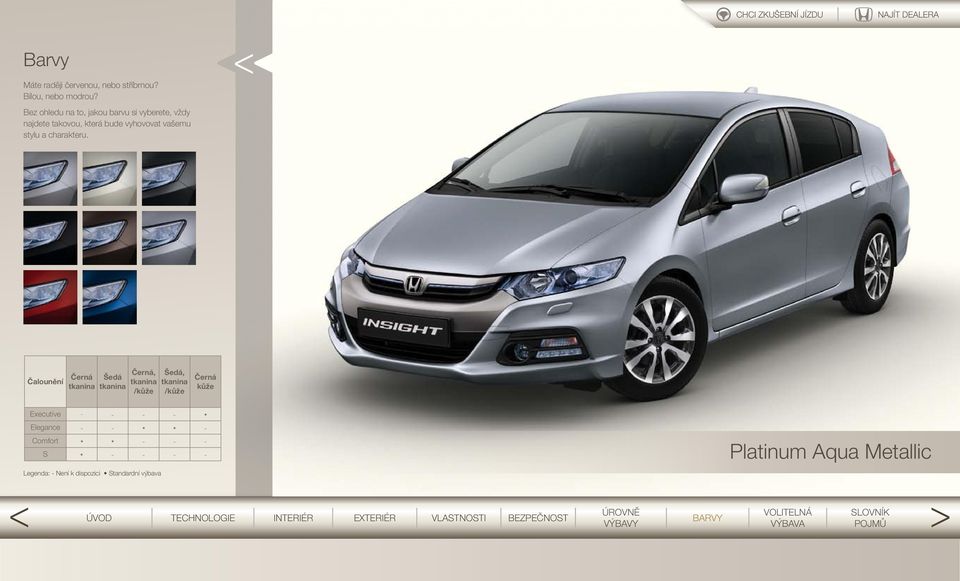
Task: Open the BEZPEČNOST tab
Action: [538, 518]
